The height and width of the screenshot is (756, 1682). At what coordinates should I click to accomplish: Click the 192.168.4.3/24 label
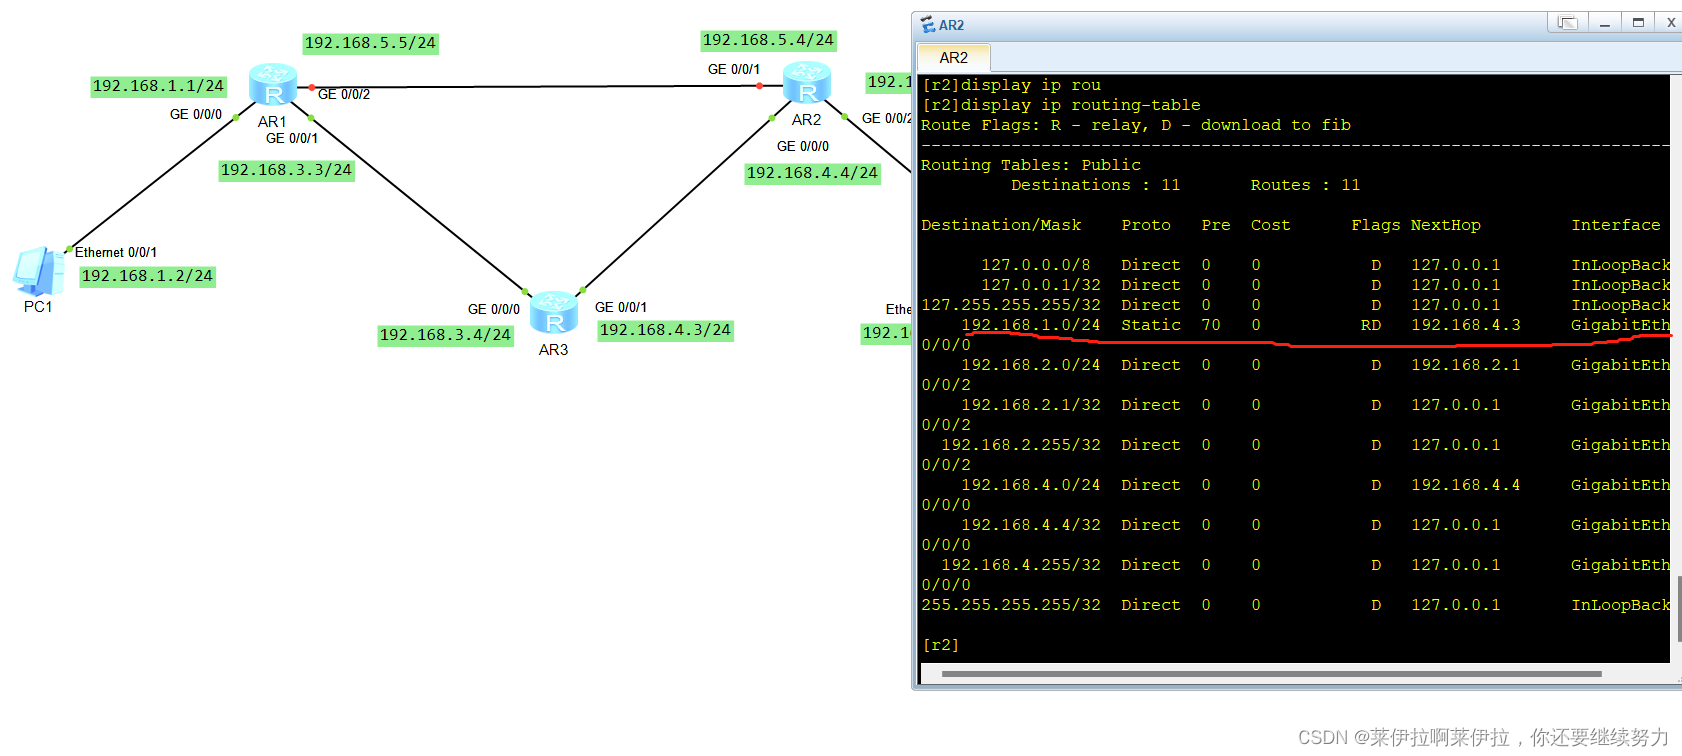665,330
